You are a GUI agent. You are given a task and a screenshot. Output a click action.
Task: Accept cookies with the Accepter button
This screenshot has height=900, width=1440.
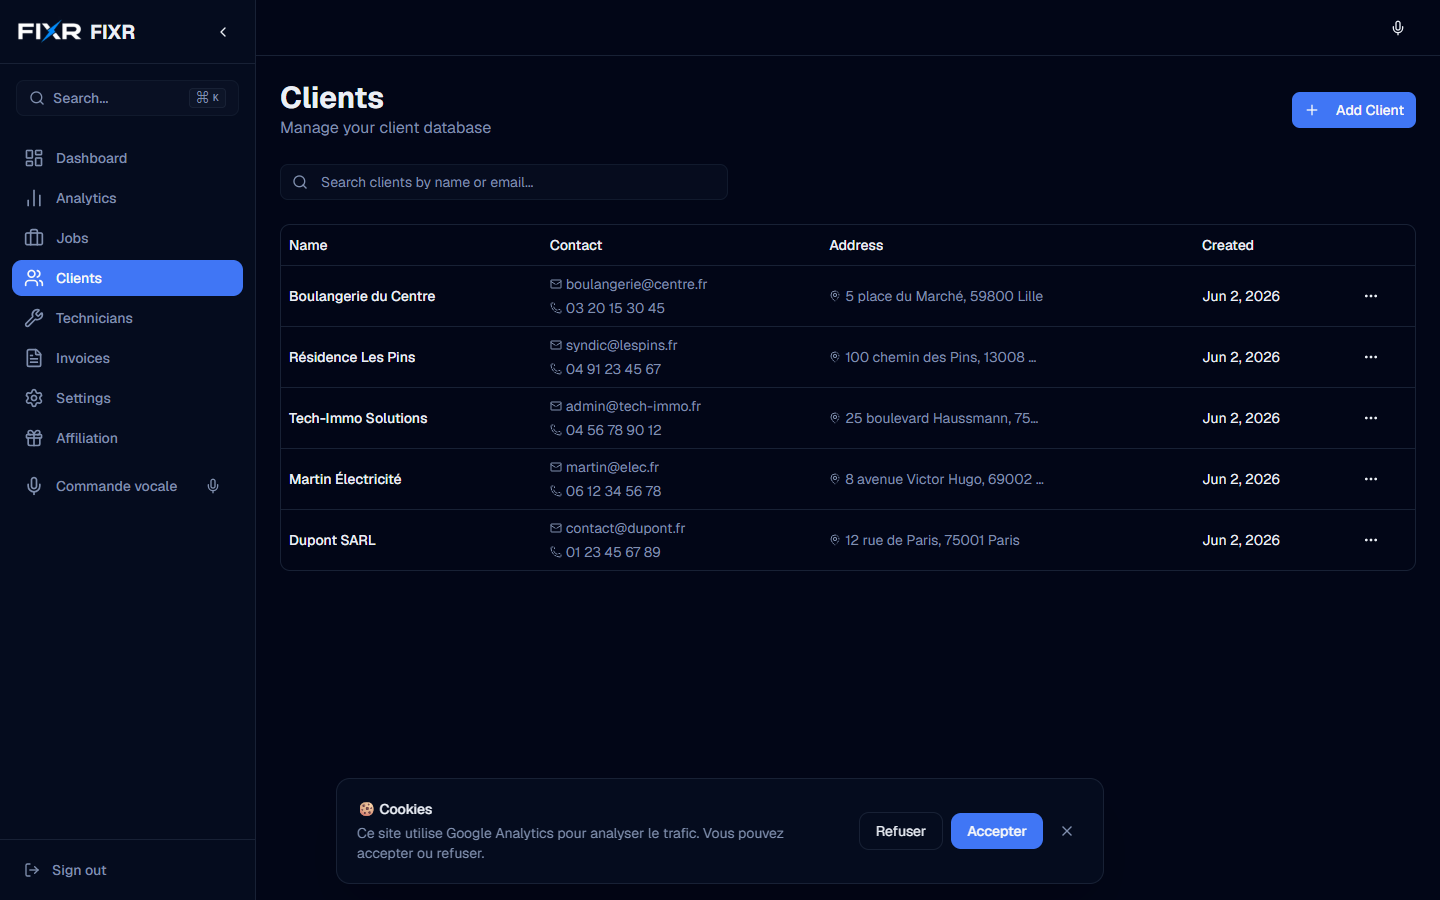(996, 831)
